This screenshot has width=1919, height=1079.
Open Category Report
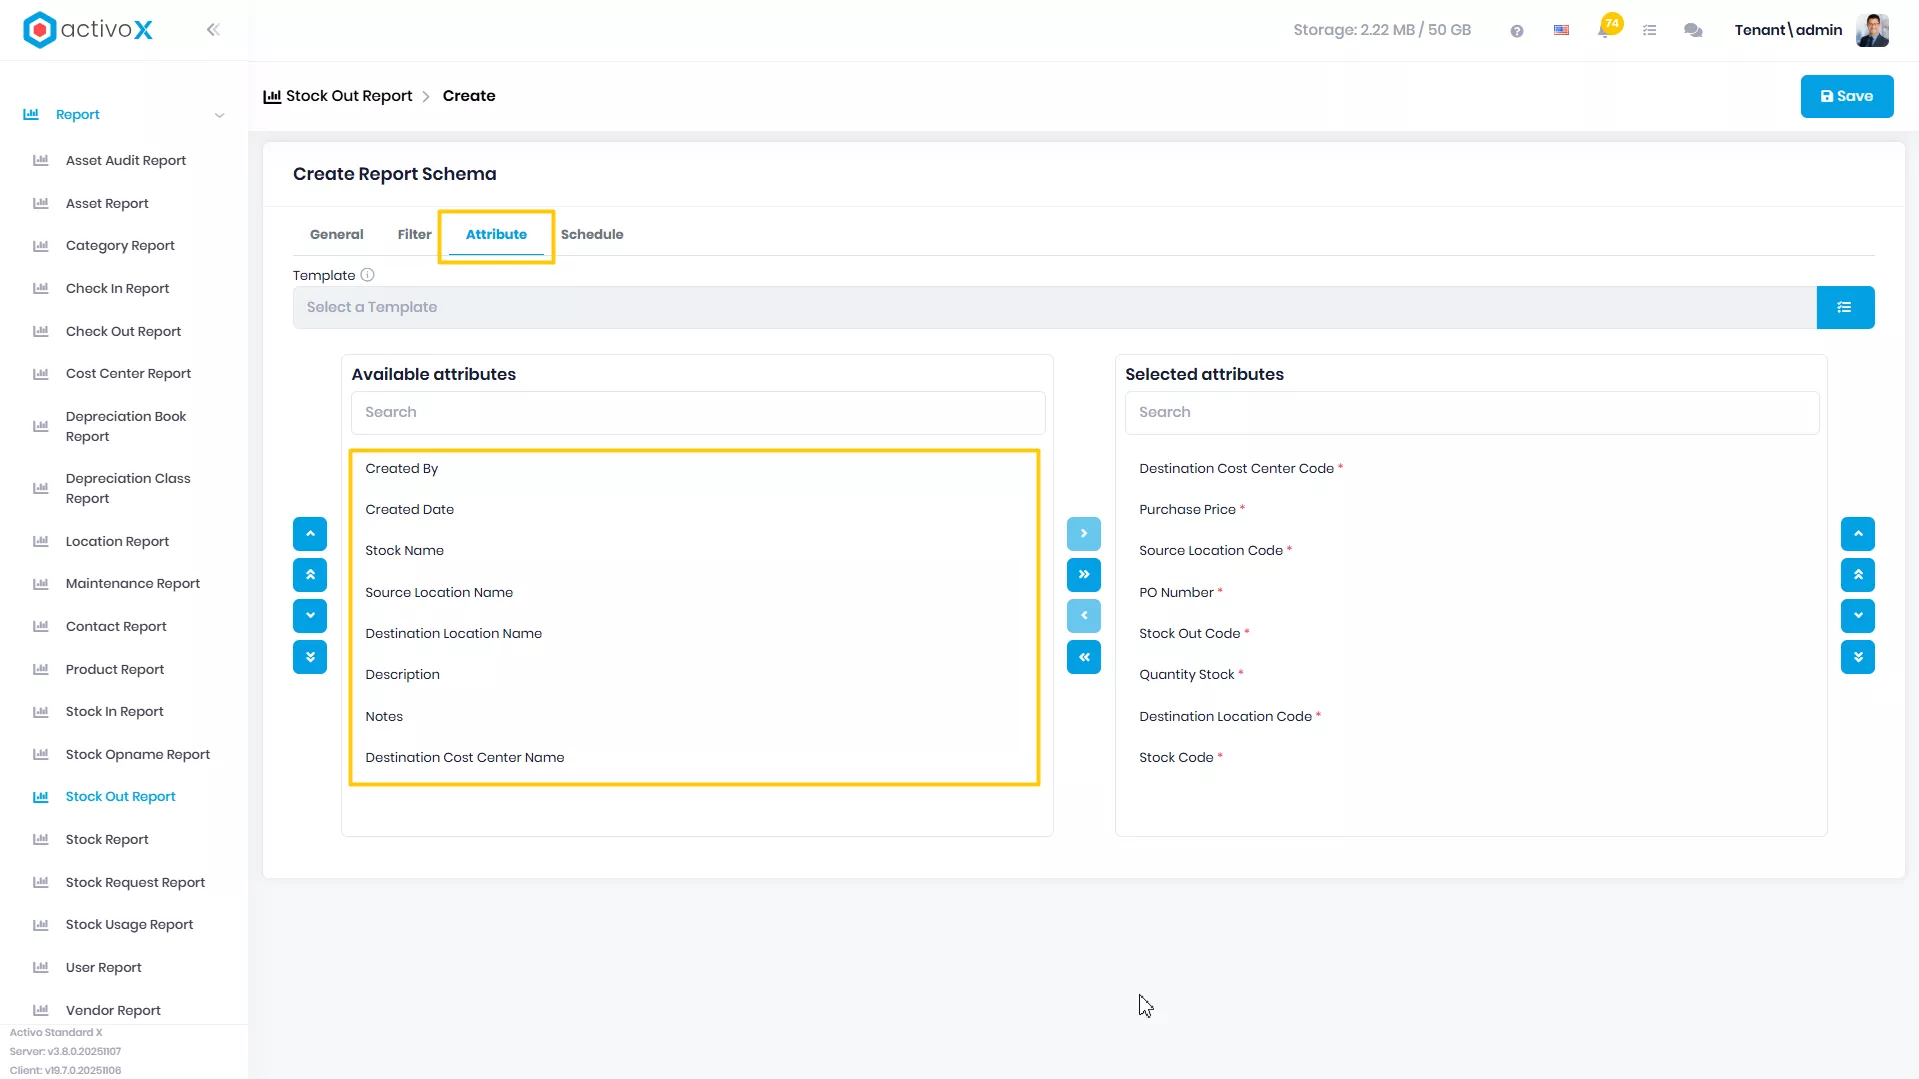pyautogui.click(x=120, y=246)
